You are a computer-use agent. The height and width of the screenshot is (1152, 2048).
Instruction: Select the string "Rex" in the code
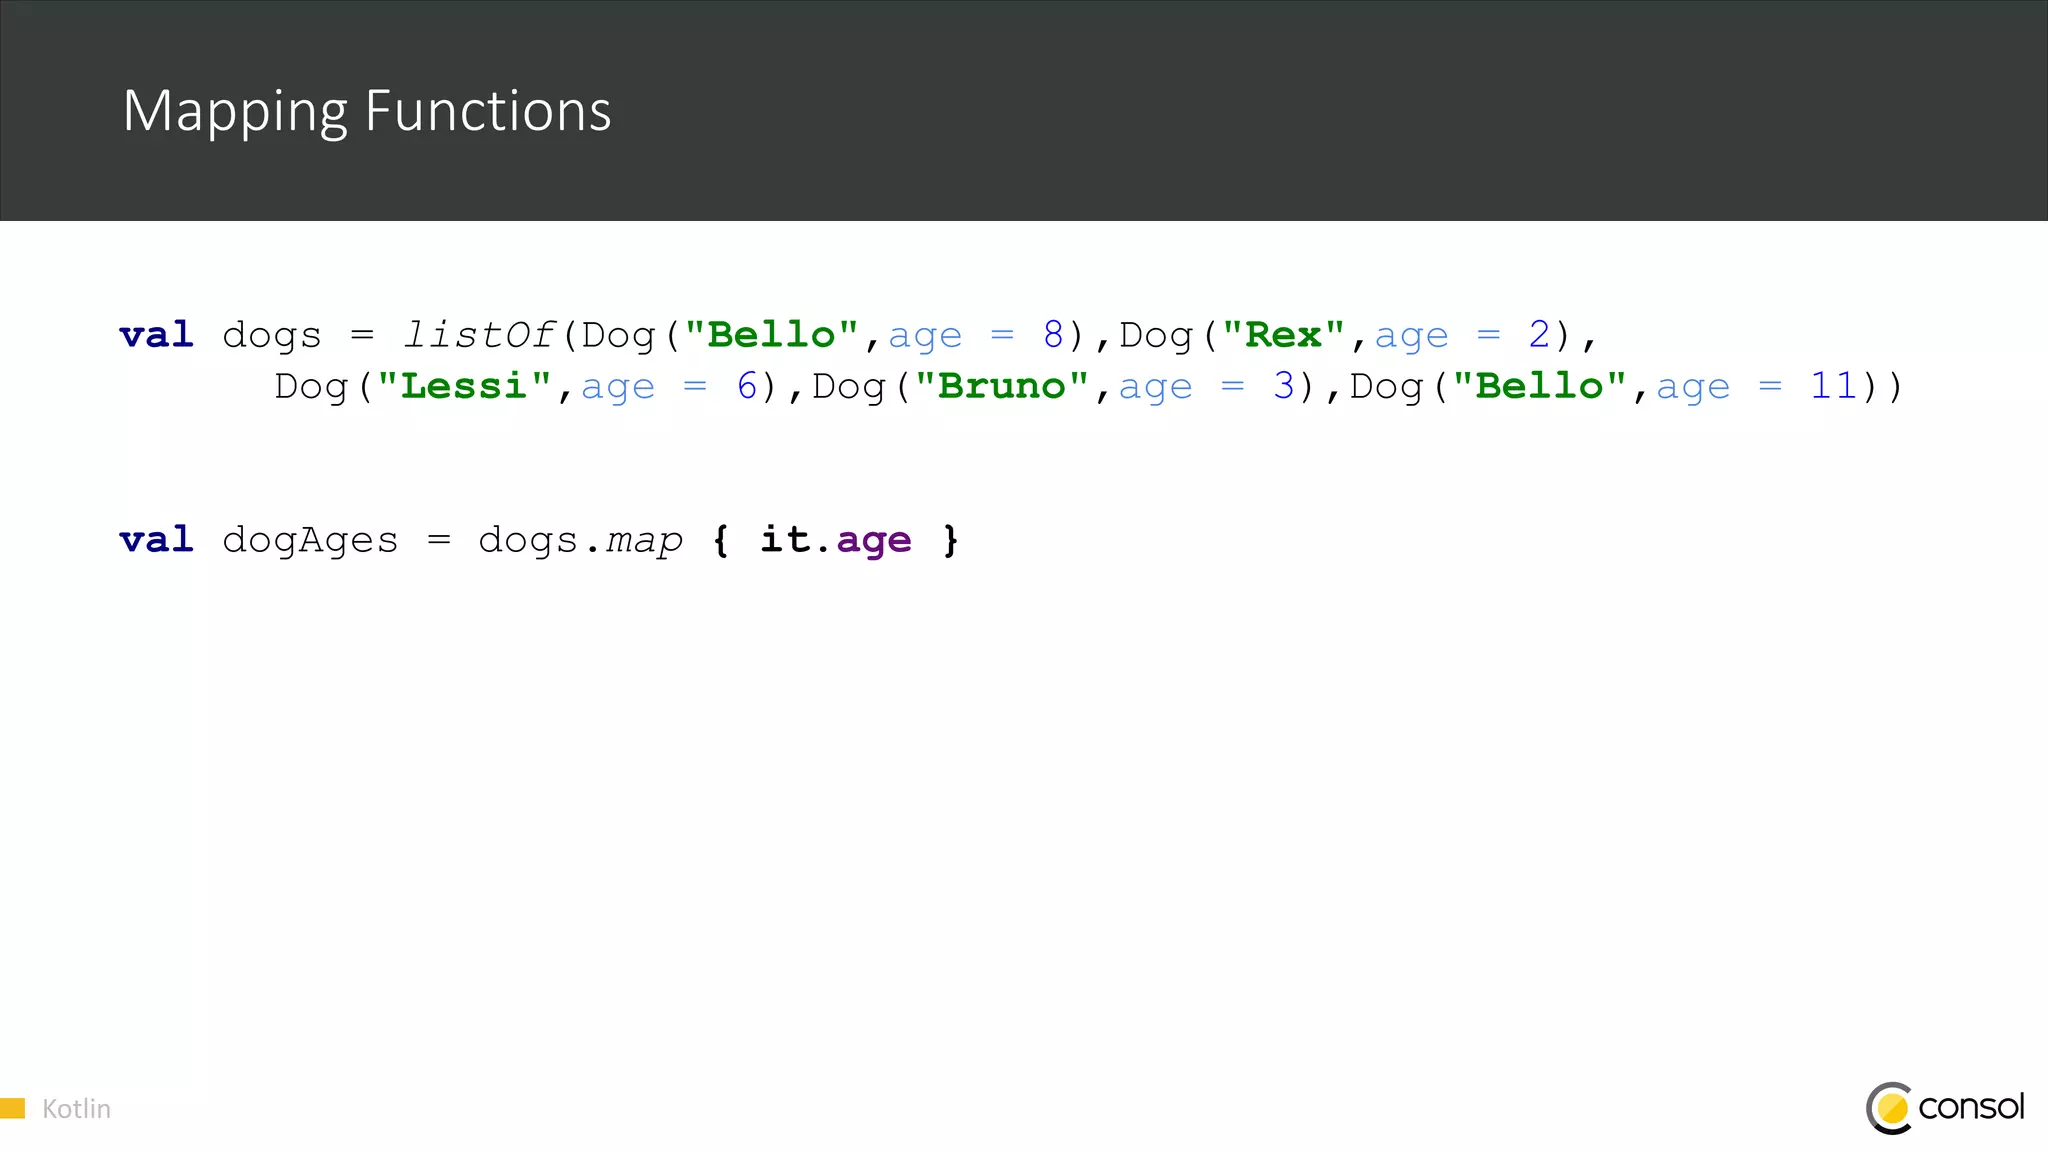pyautogui.click(x=1283, y=335)
